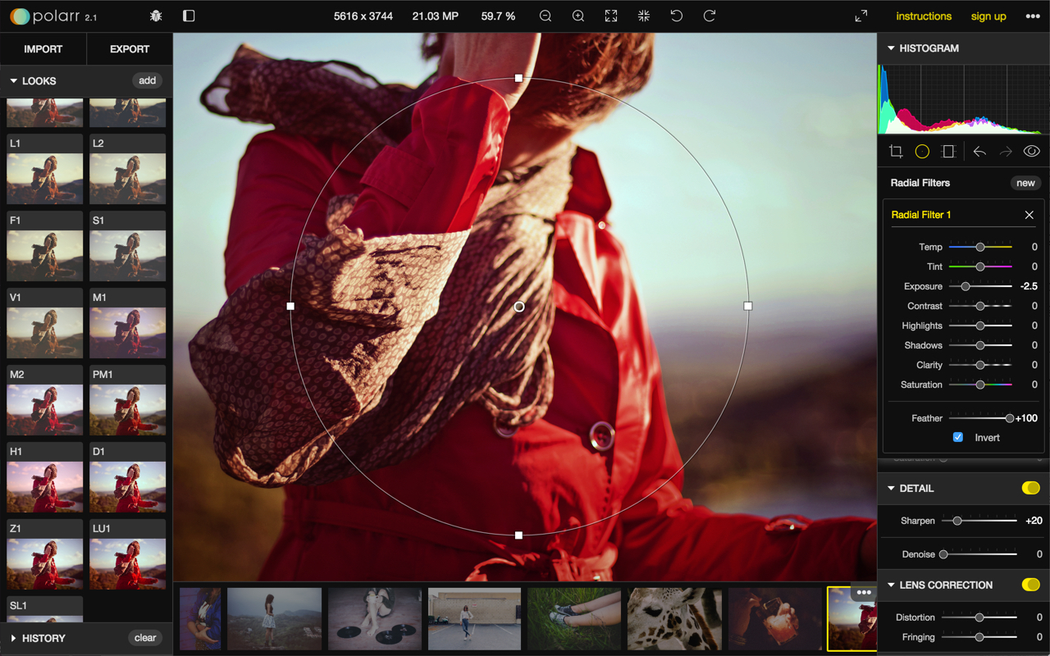Open the Import tab
Screen dimensions: 1050x656
coord(43,49)
